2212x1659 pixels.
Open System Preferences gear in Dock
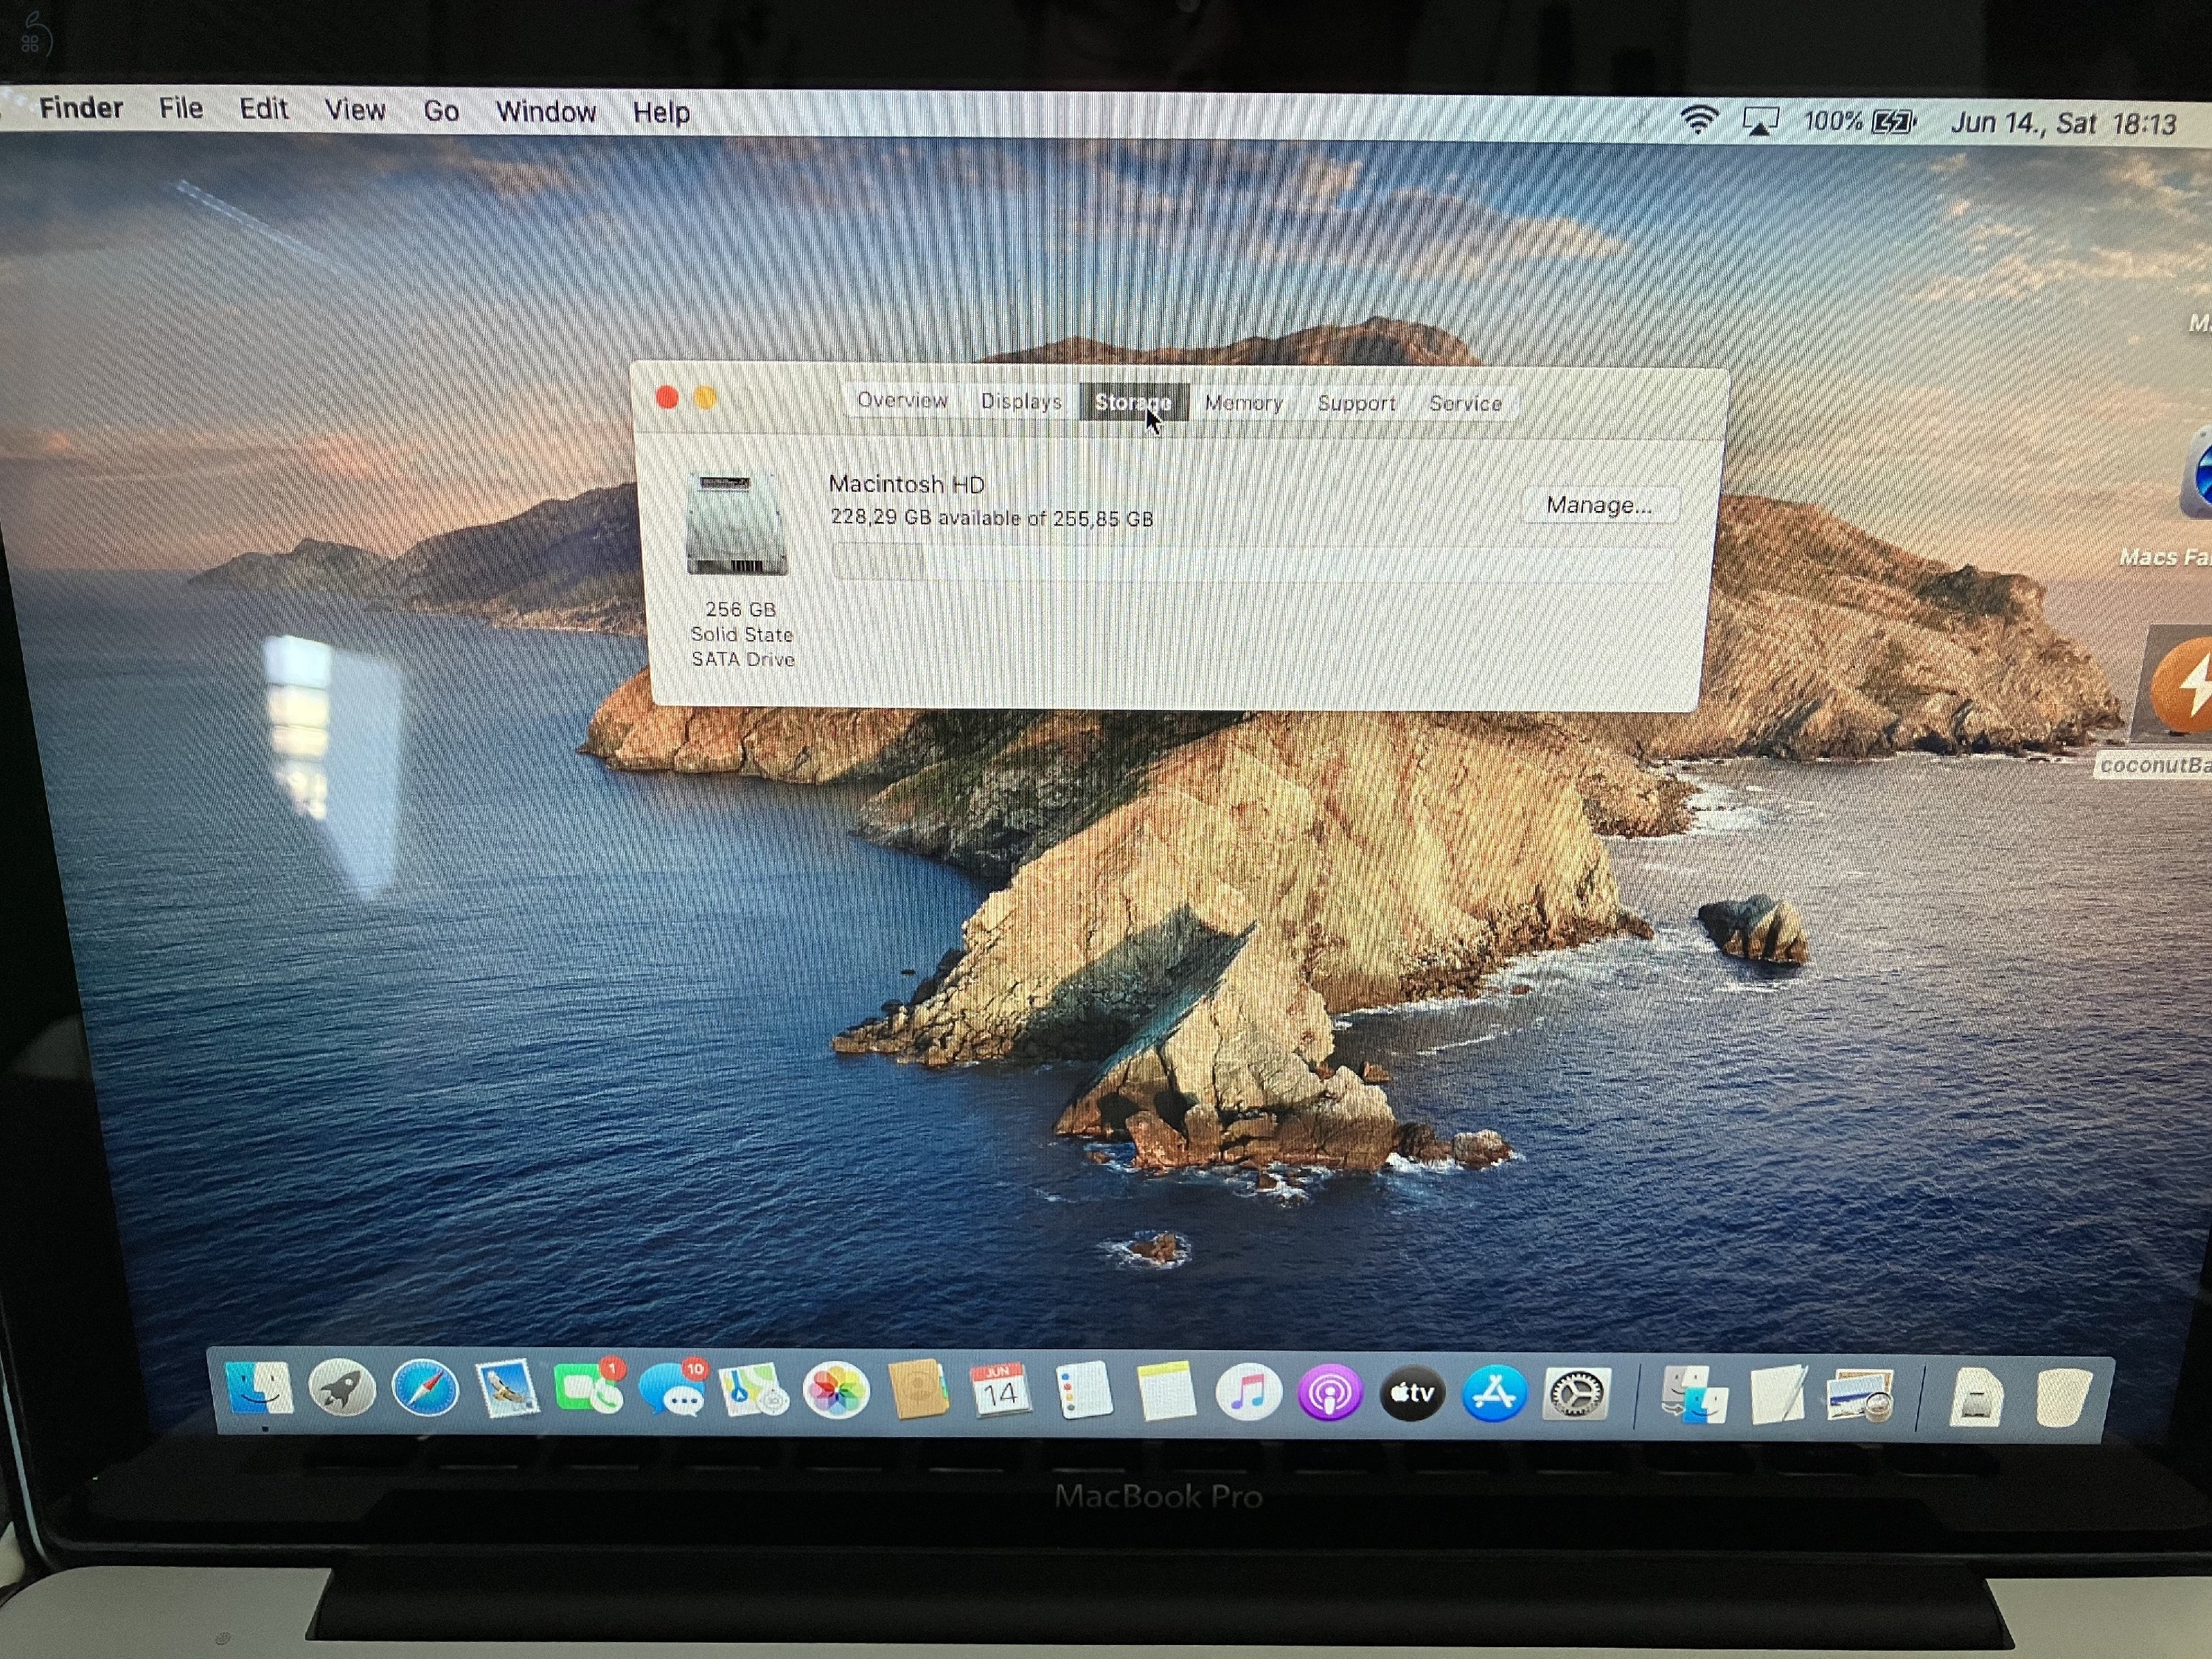[1576, 1393]
